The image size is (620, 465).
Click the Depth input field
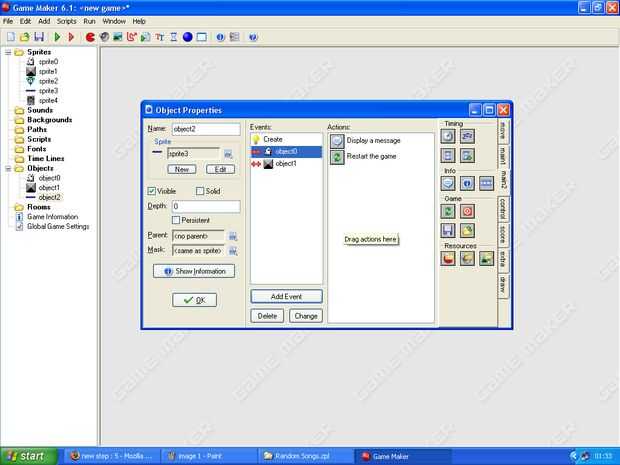tap(206, 206)
